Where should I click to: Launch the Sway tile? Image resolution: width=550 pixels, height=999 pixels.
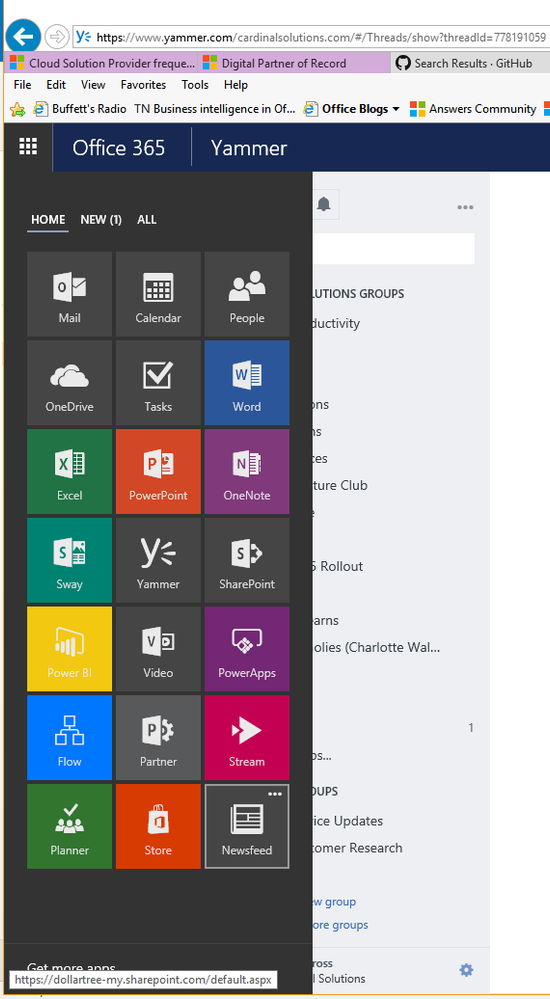coord(69,559)
